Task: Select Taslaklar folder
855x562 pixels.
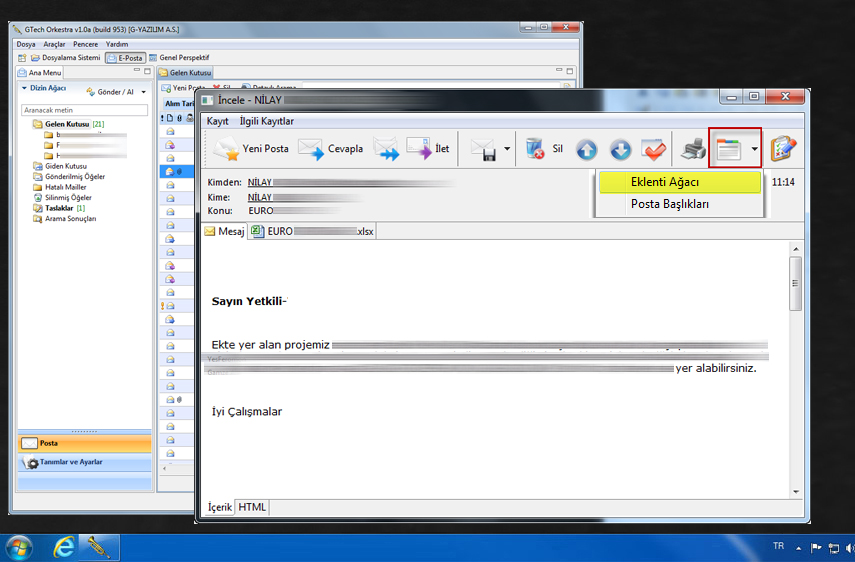Action: coord(59,208)
